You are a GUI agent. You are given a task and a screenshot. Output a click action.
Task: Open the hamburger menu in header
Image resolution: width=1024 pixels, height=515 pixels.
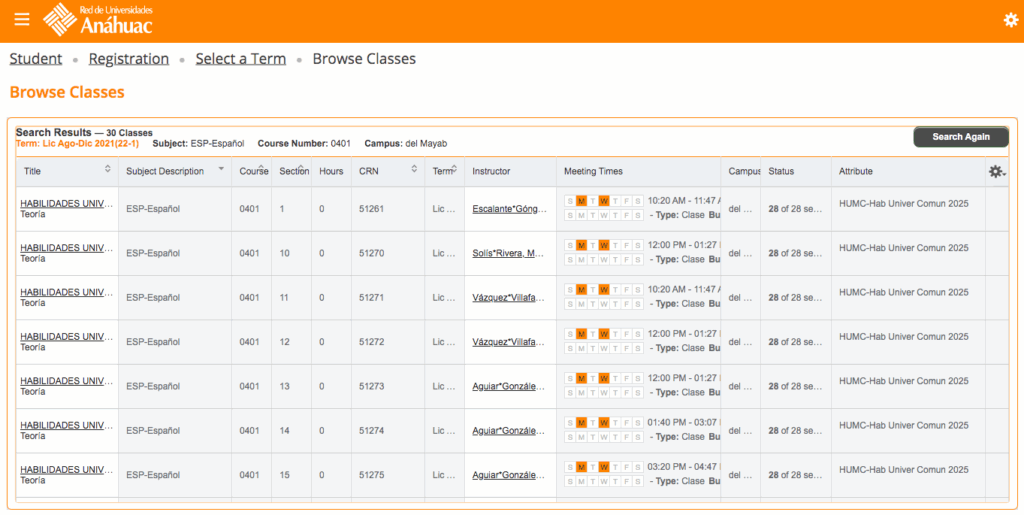point(22,20)
